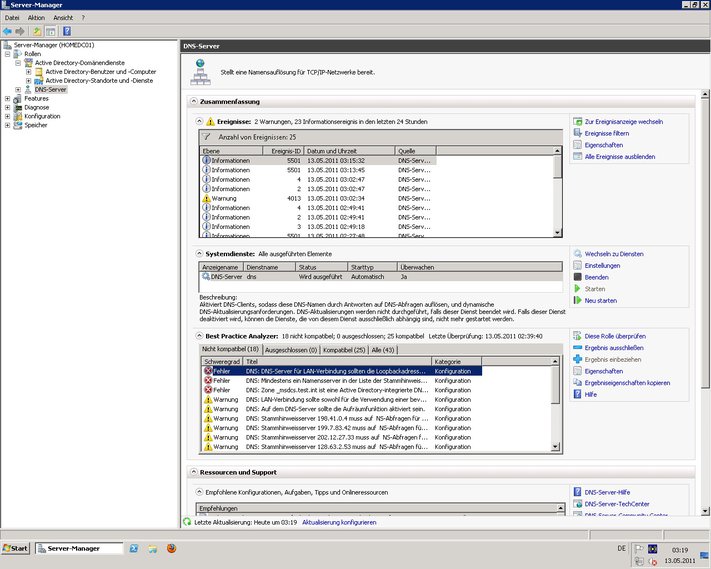Click Aktualisierung konfigurieren link

tap(339, 522)
